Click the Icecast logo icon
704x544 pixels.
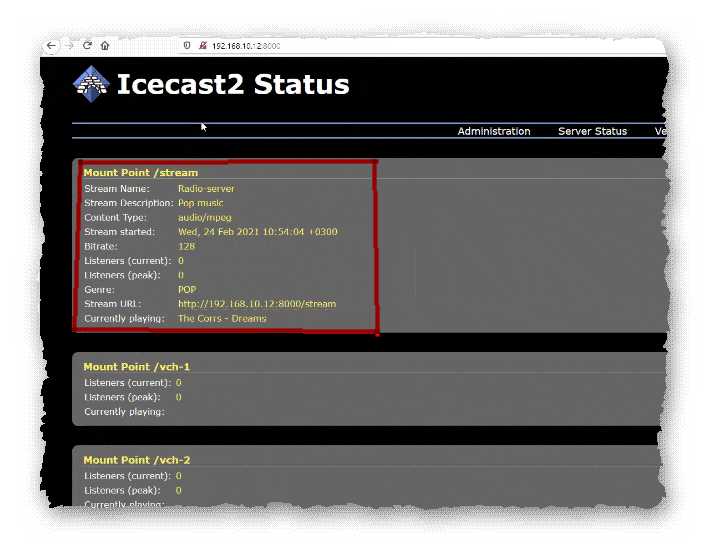[x=92, y=84]
